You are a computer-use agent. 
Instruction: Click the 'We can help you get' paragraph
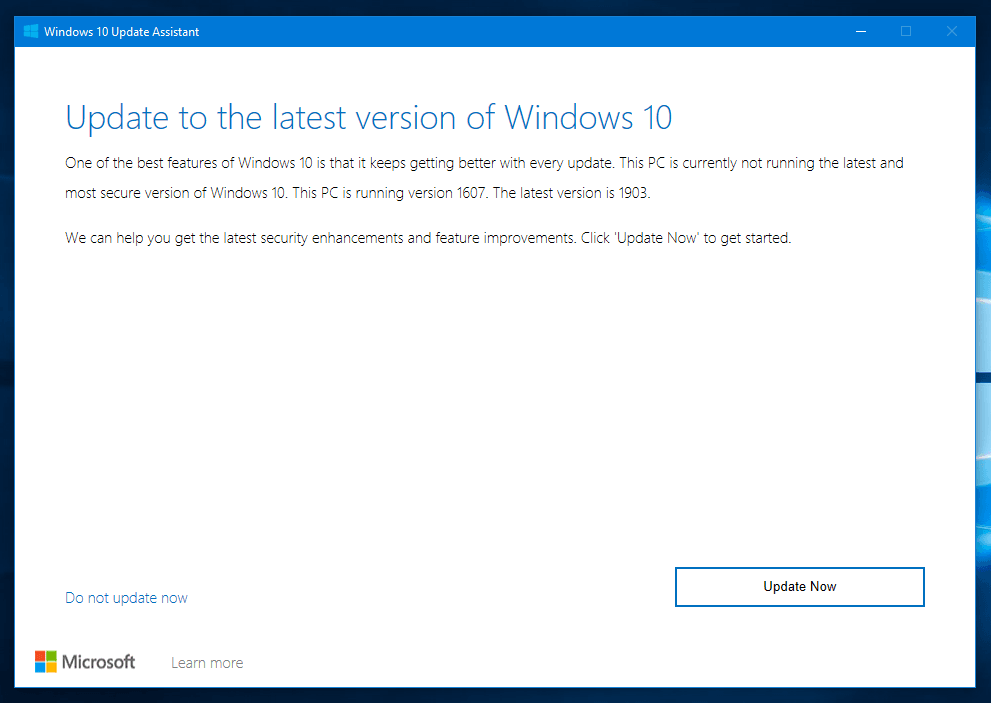point(428,238)
